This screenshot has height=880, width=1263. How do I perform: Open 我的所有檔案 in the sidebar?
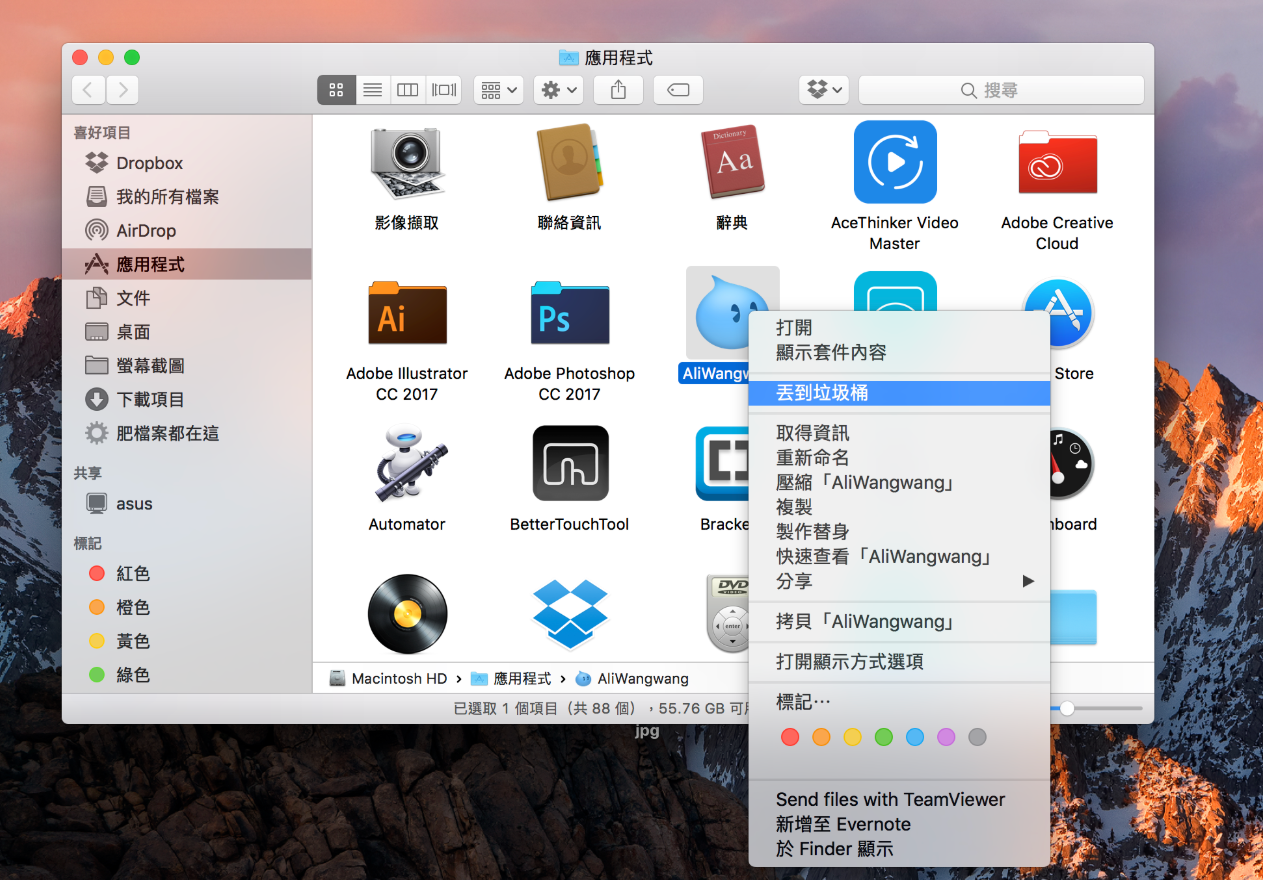click(187, 197)
